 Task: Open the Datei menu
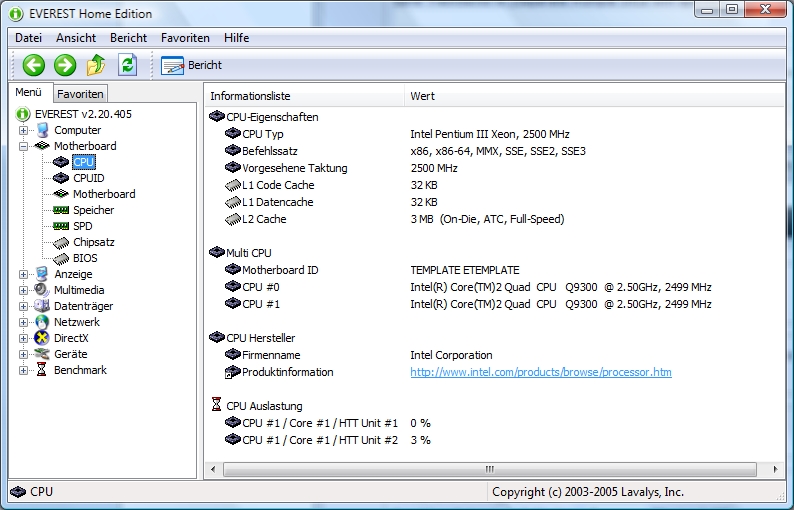tap(28, 38)
